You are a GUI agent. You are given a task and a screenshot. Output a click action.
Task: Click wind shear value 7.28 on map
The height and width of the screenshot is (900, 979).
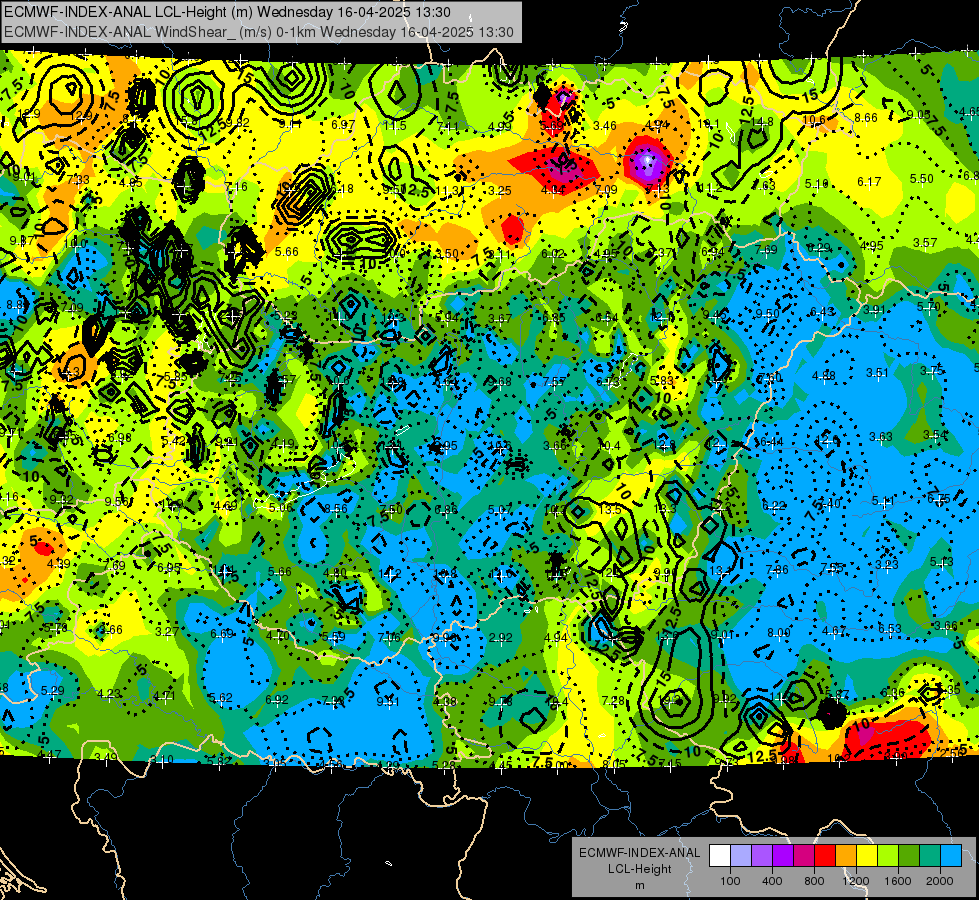[x=613, y=701]
